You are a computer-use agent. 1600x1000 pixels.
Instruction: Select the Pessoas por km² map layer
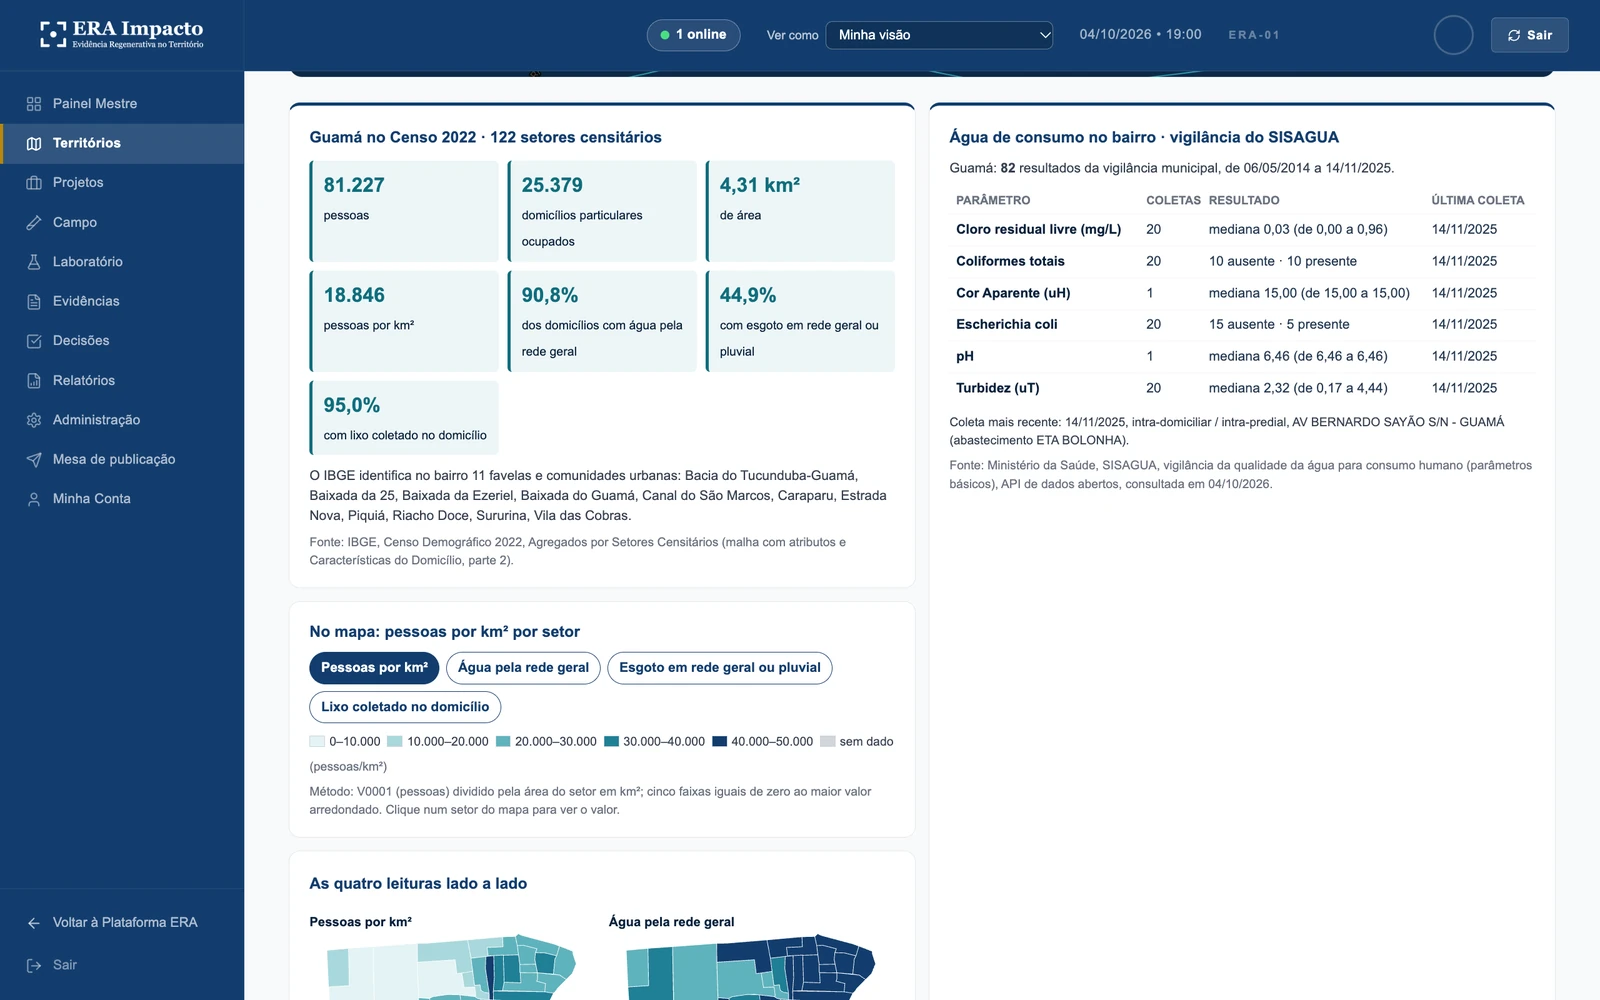pos(374,668)
